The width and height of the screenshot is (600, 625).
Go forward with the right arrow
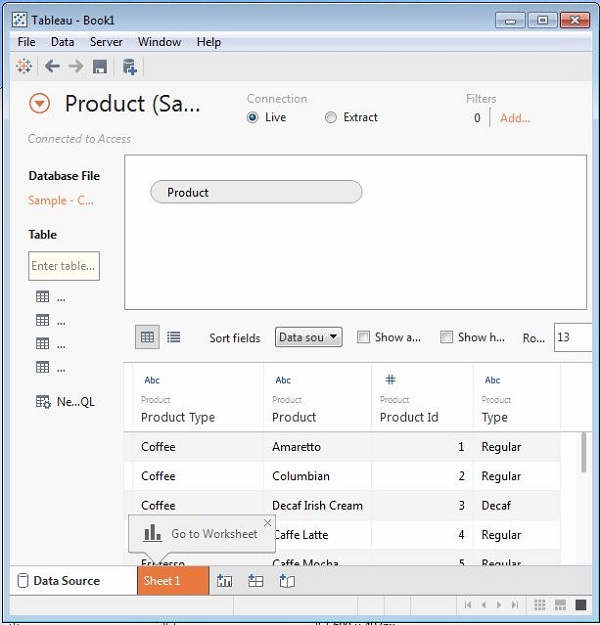[x=76, y=66]
